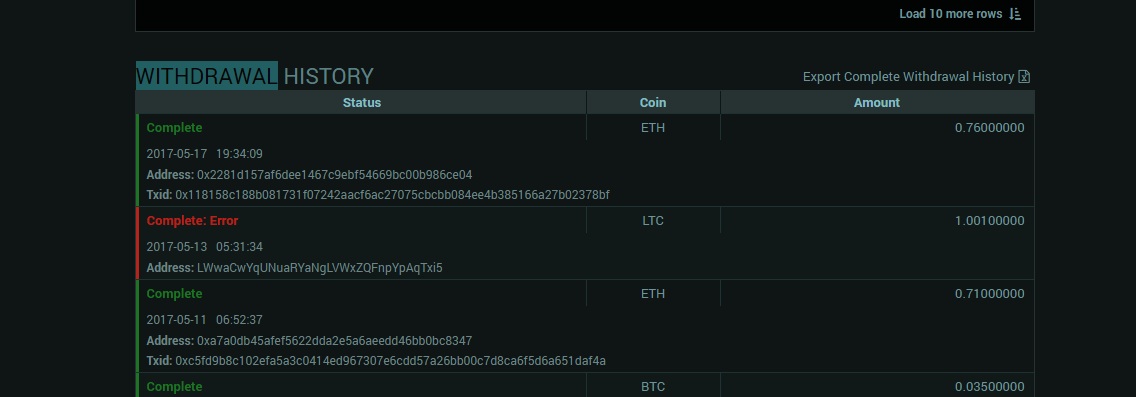Image resolution: width=1136 pixels, height=397 pixels.
Task: Open Export Complete Withdrawal History link
Action: click(x=908, y=77)
